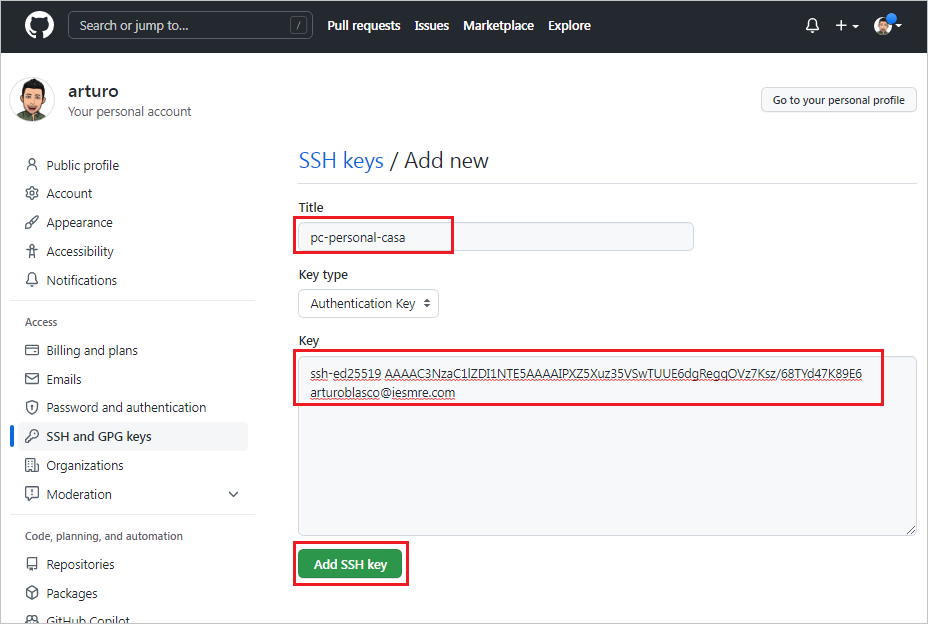
Task: Click the GitHub logo in the header
Action: coord(38,25)
